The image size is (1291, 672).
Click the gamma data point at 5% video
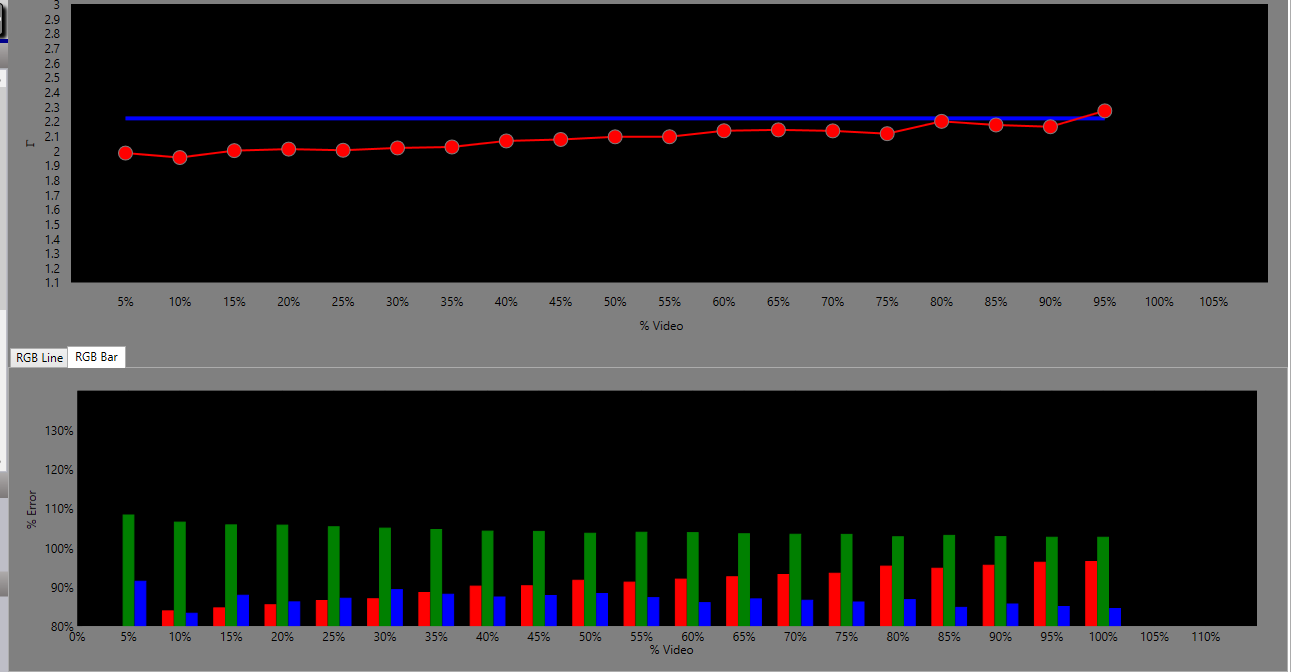tap(125, 153)
